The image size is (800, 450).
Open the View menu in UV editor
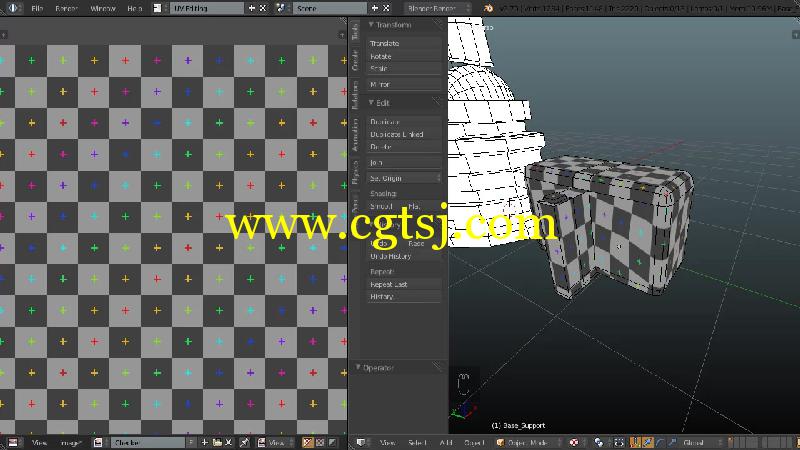(39, 443)
